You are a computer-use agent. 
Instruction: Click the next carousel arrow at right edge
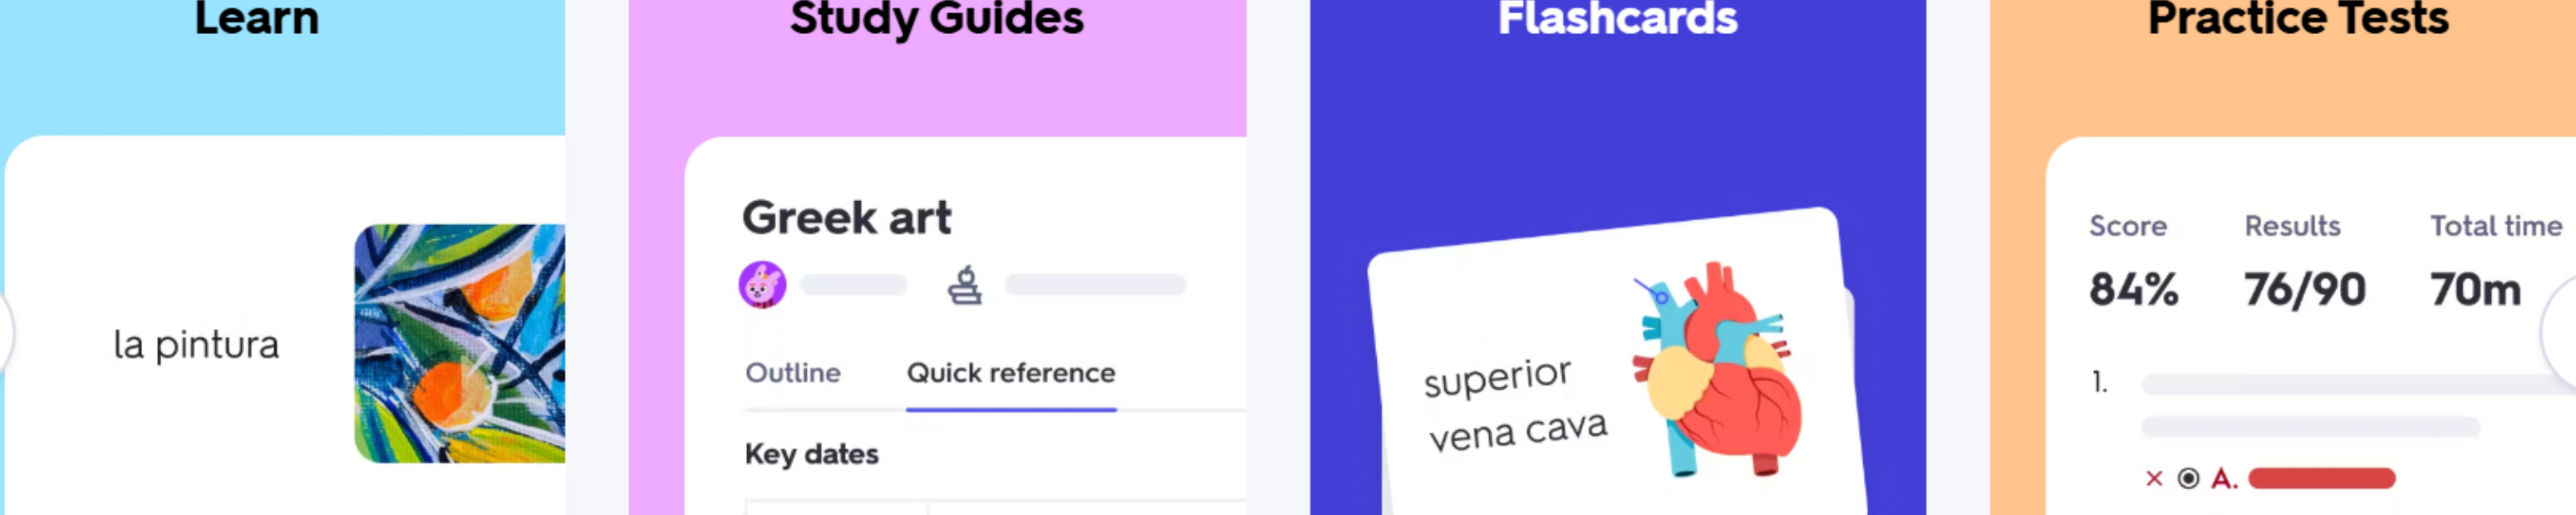(x=2562, y=331)
